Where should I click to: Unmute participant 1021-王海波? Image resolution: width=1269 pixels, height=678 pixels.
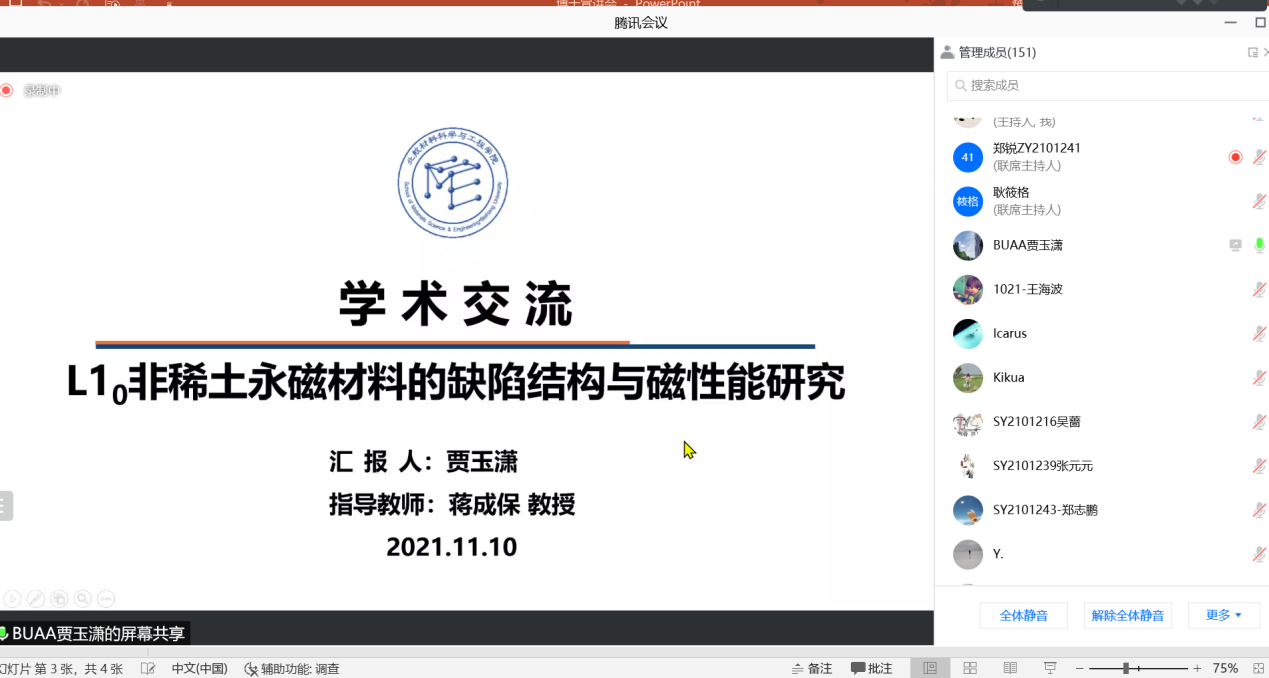point(1259,289)
